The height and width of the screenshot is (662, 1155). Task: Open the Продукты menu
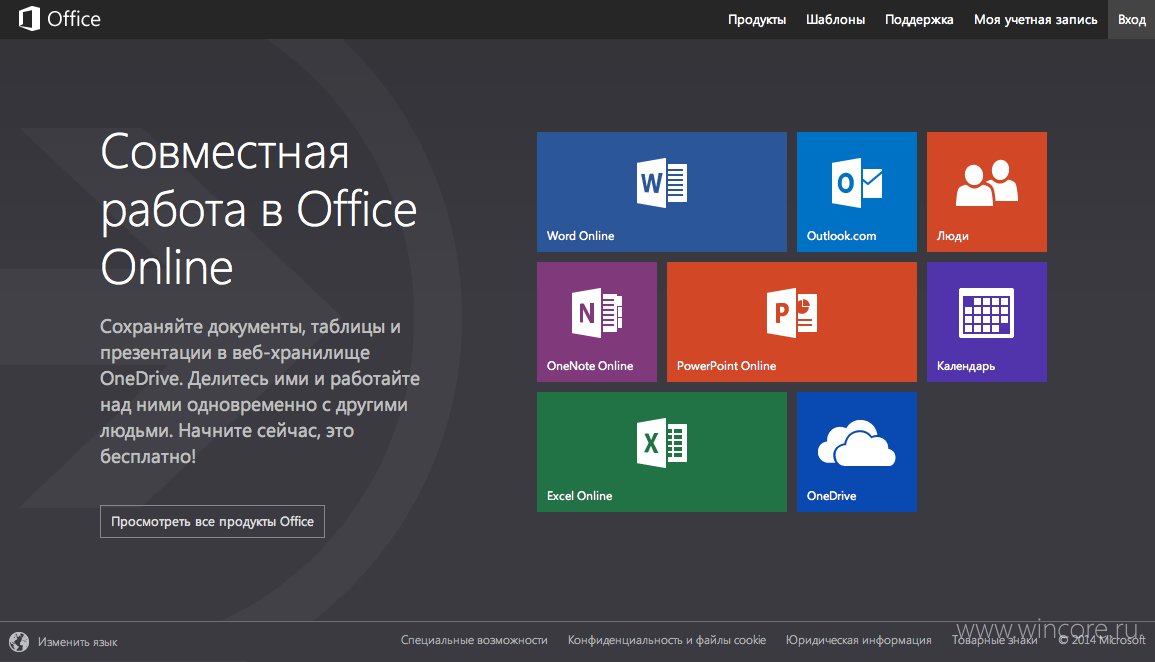pos(756,19)
